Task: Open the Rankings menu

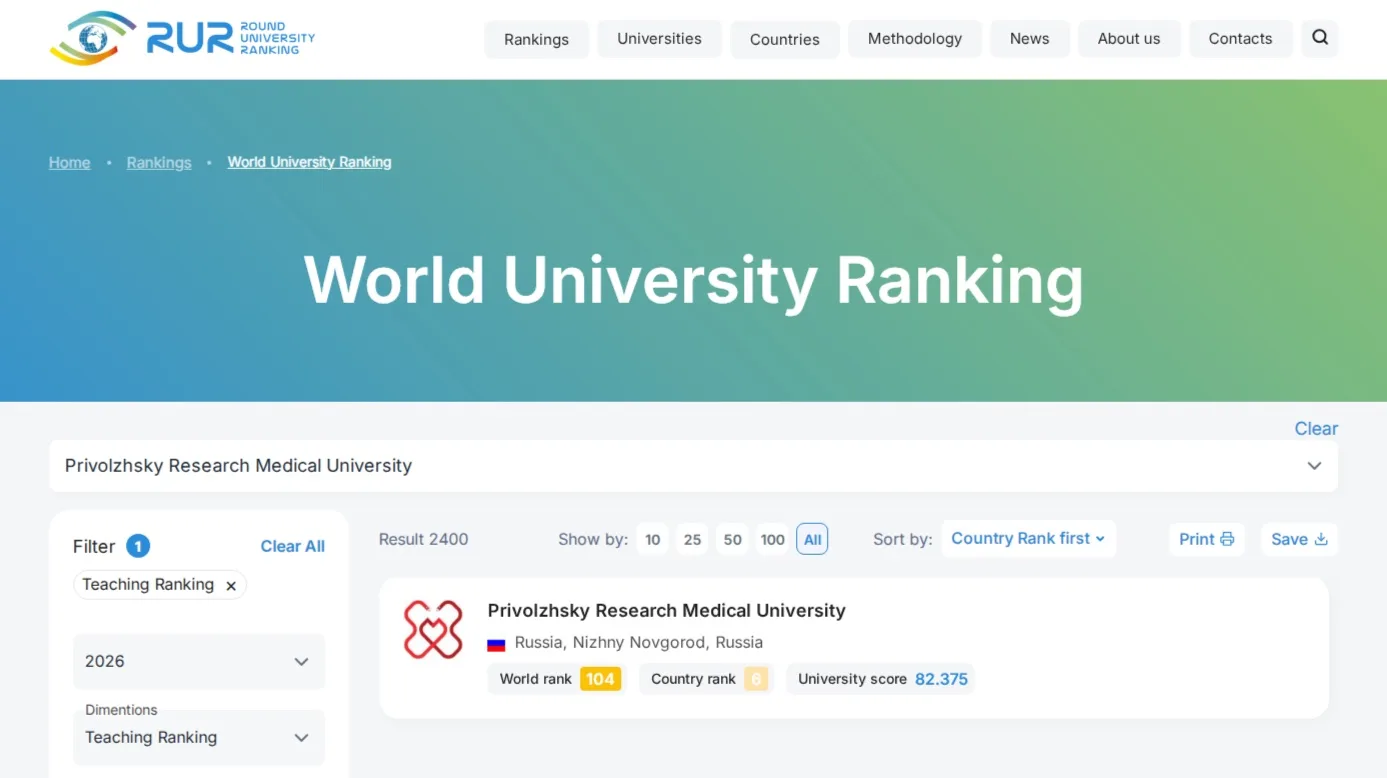Action: 536,39
